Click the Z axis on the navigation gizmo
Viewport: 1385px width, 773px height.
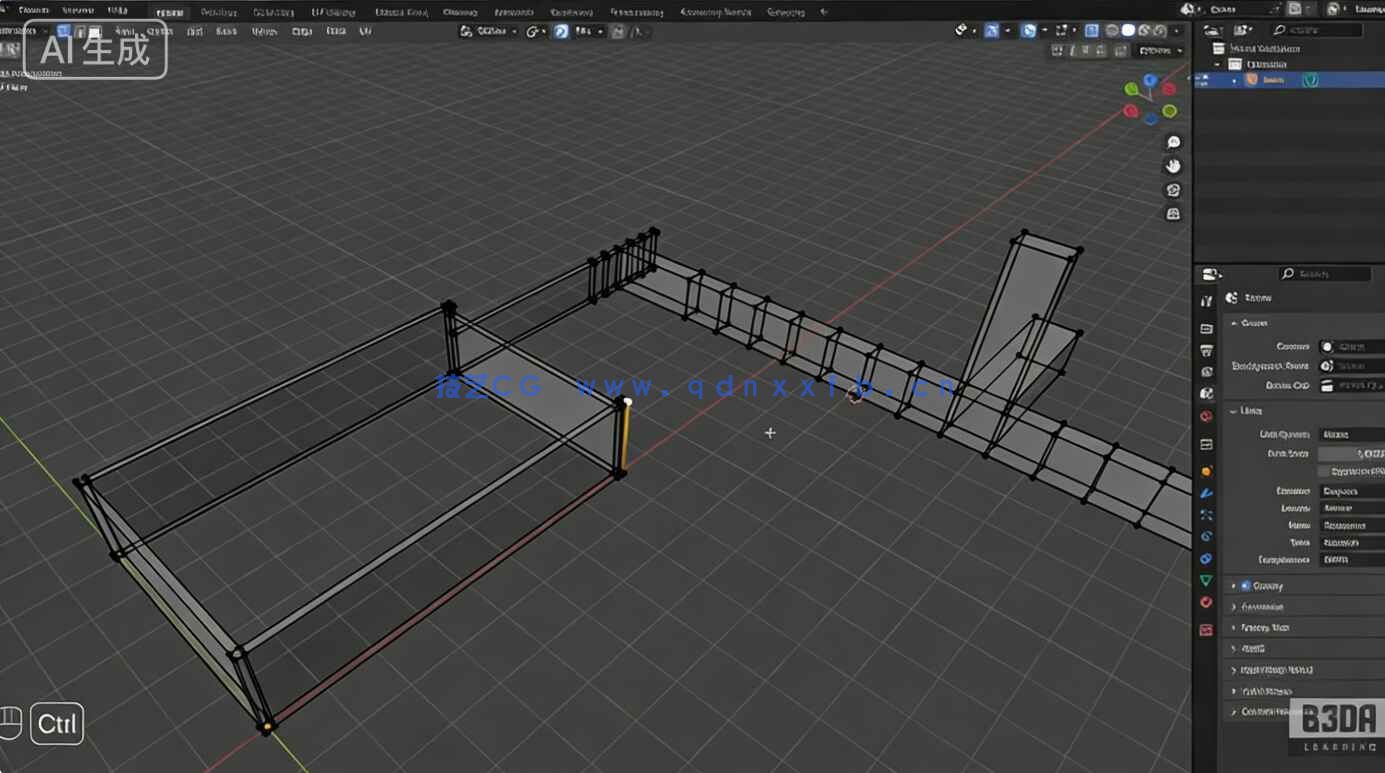[1152, 80]
